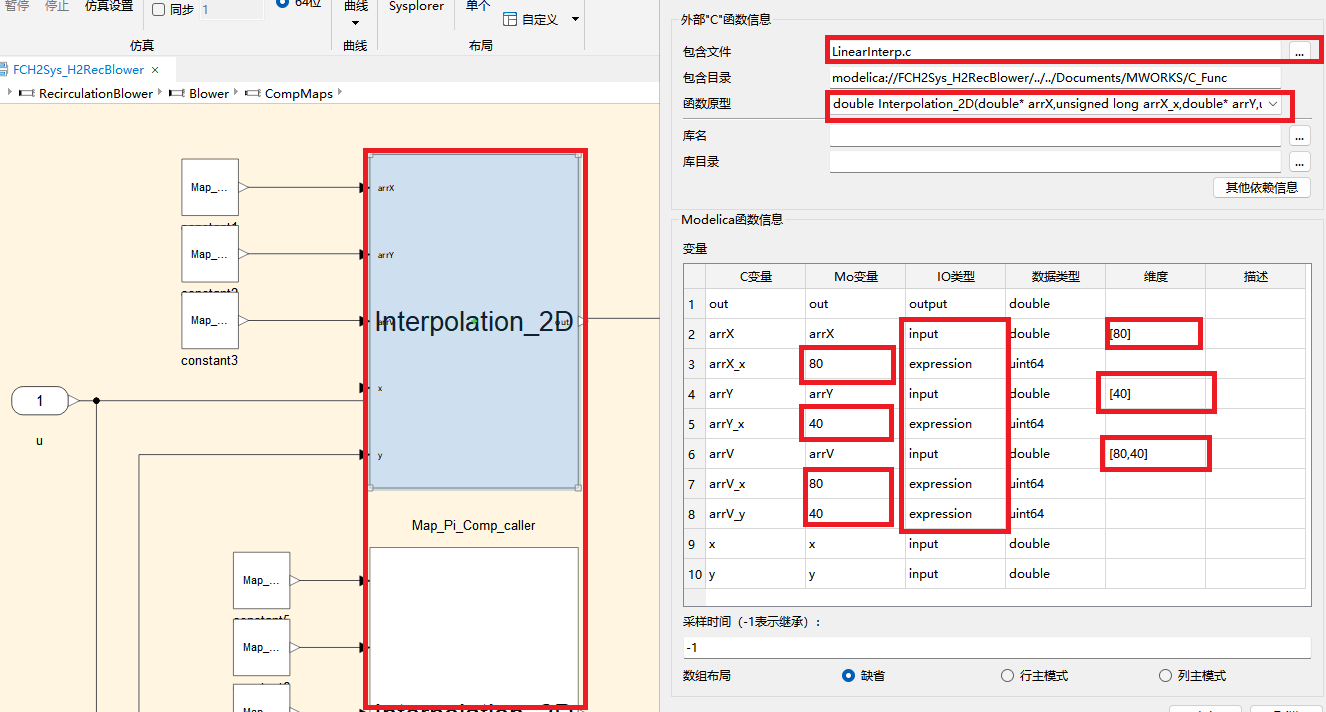Expand the arrow after Blower breadcrumb
1326x712 pixels.
(237, 93)
